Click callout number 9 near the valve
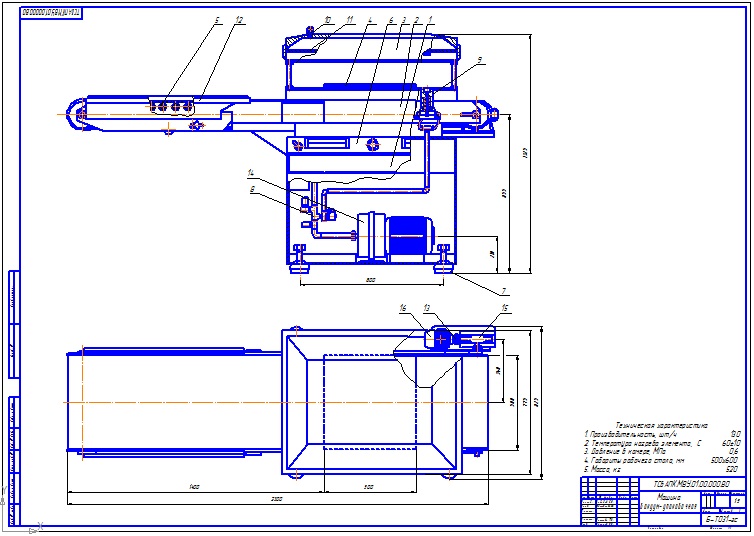This screenshot has height=536, width=754. (479, 60)
